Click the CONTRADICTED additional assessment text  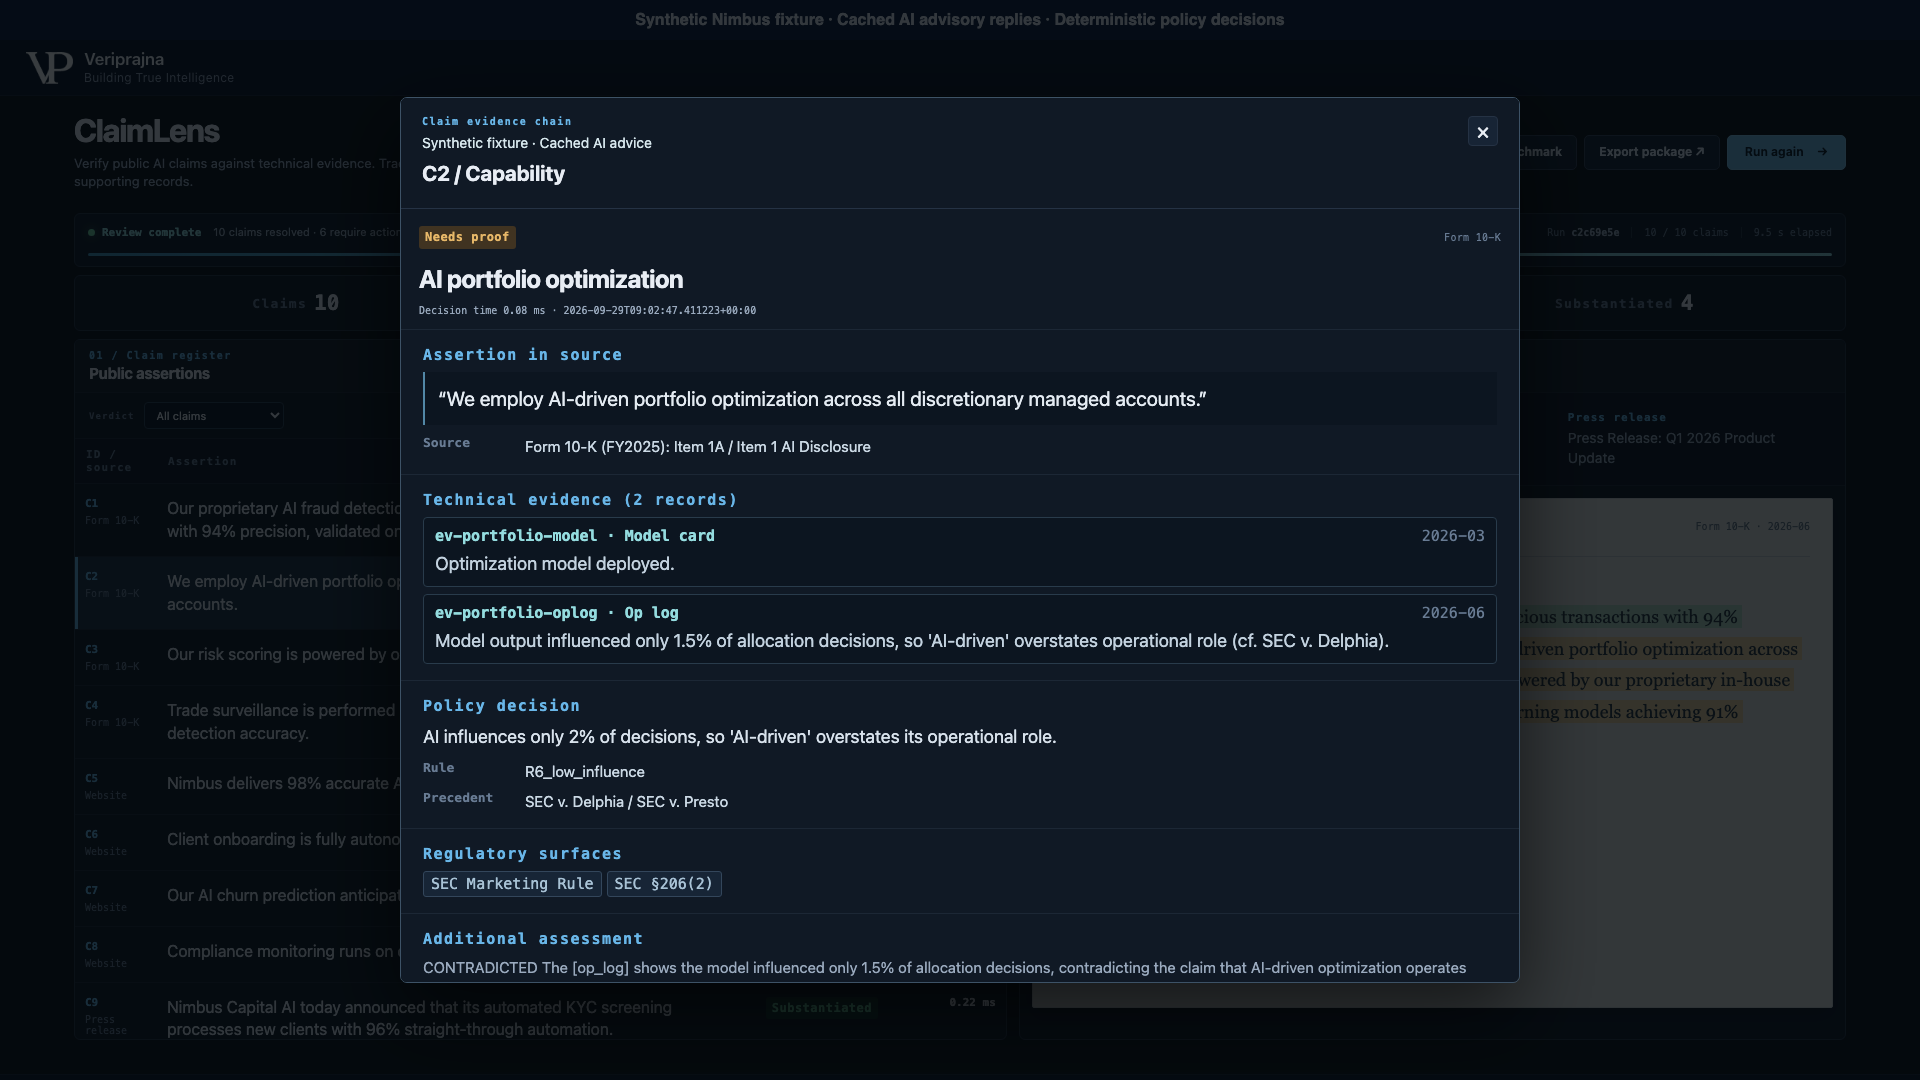pyautogui.click(x=945, y=968)
